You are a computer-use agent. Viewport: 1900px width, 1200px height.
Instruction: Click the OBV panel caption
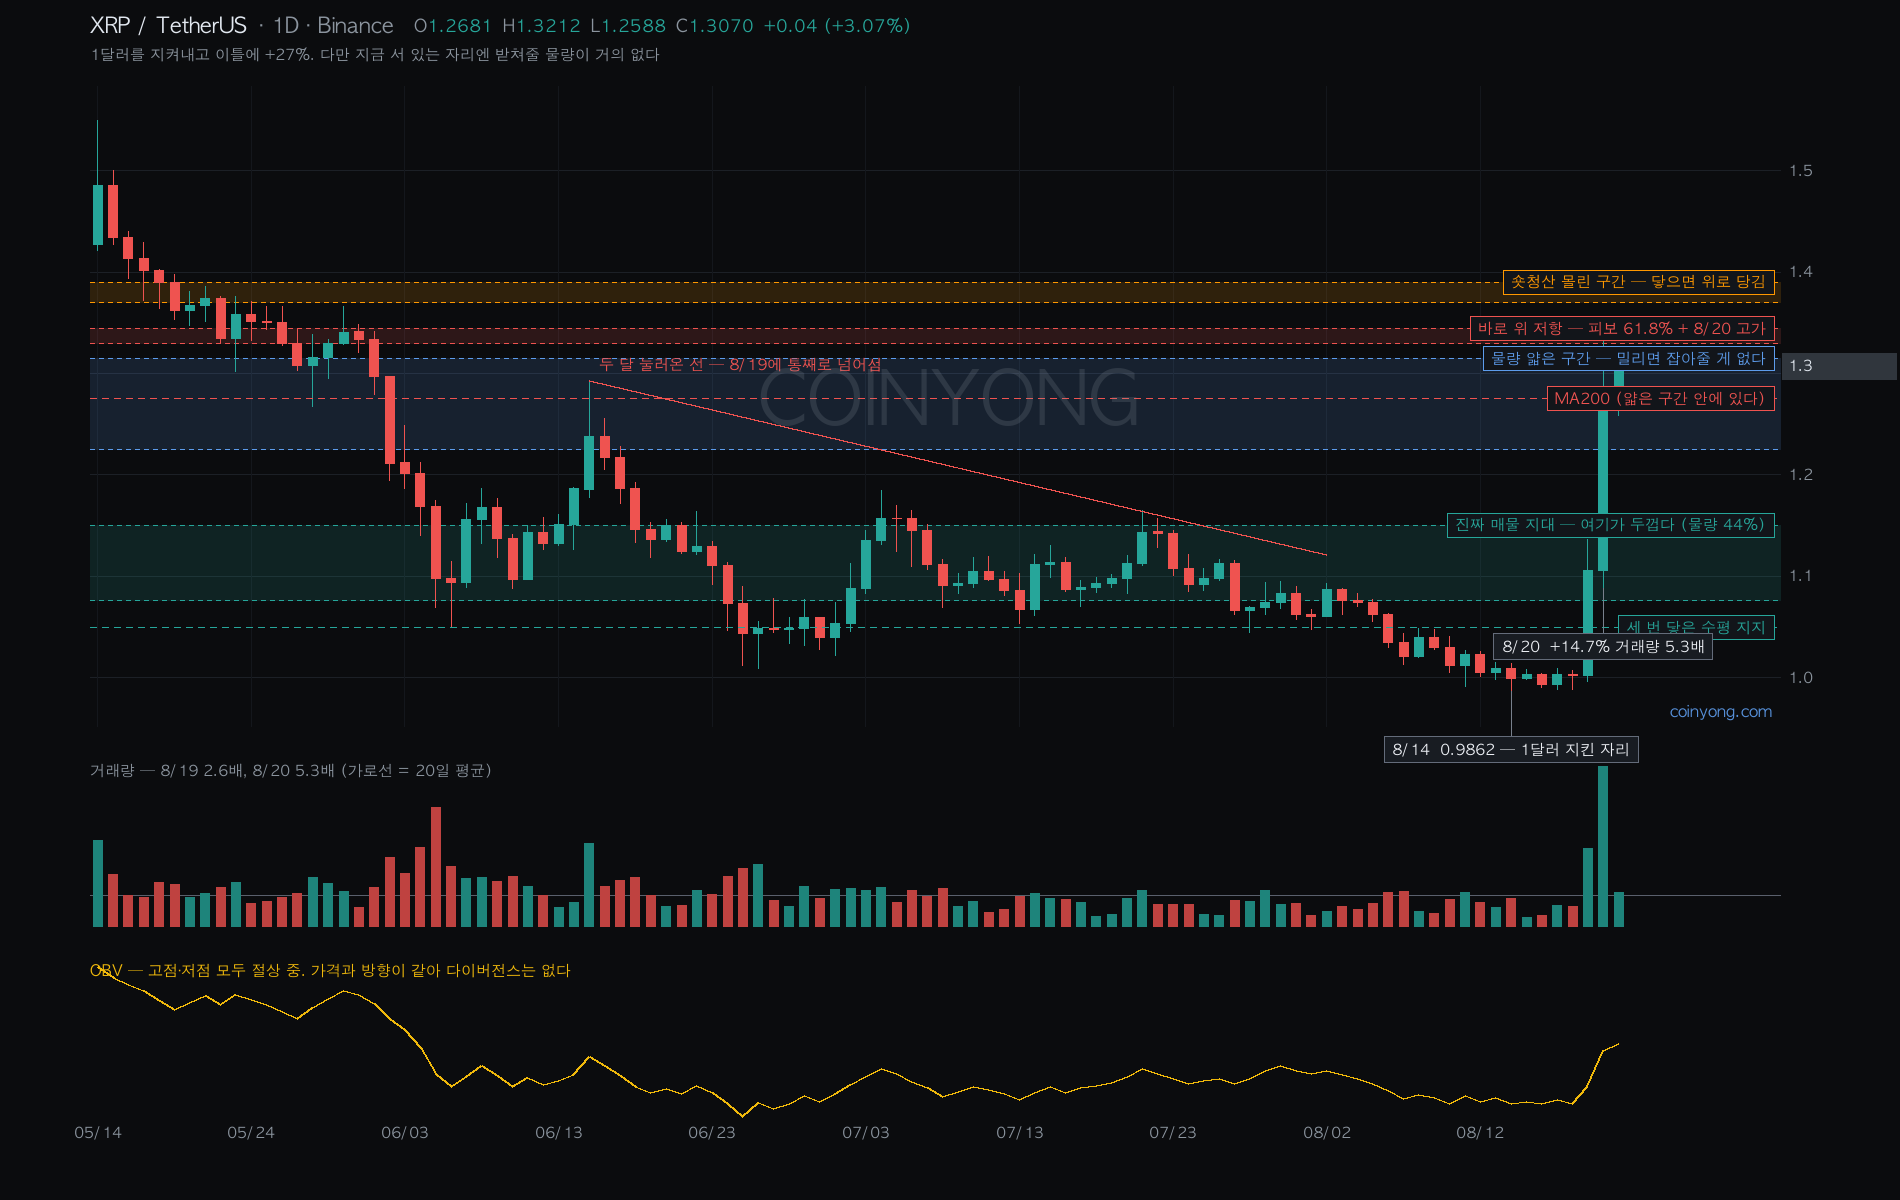coord(330,970)
